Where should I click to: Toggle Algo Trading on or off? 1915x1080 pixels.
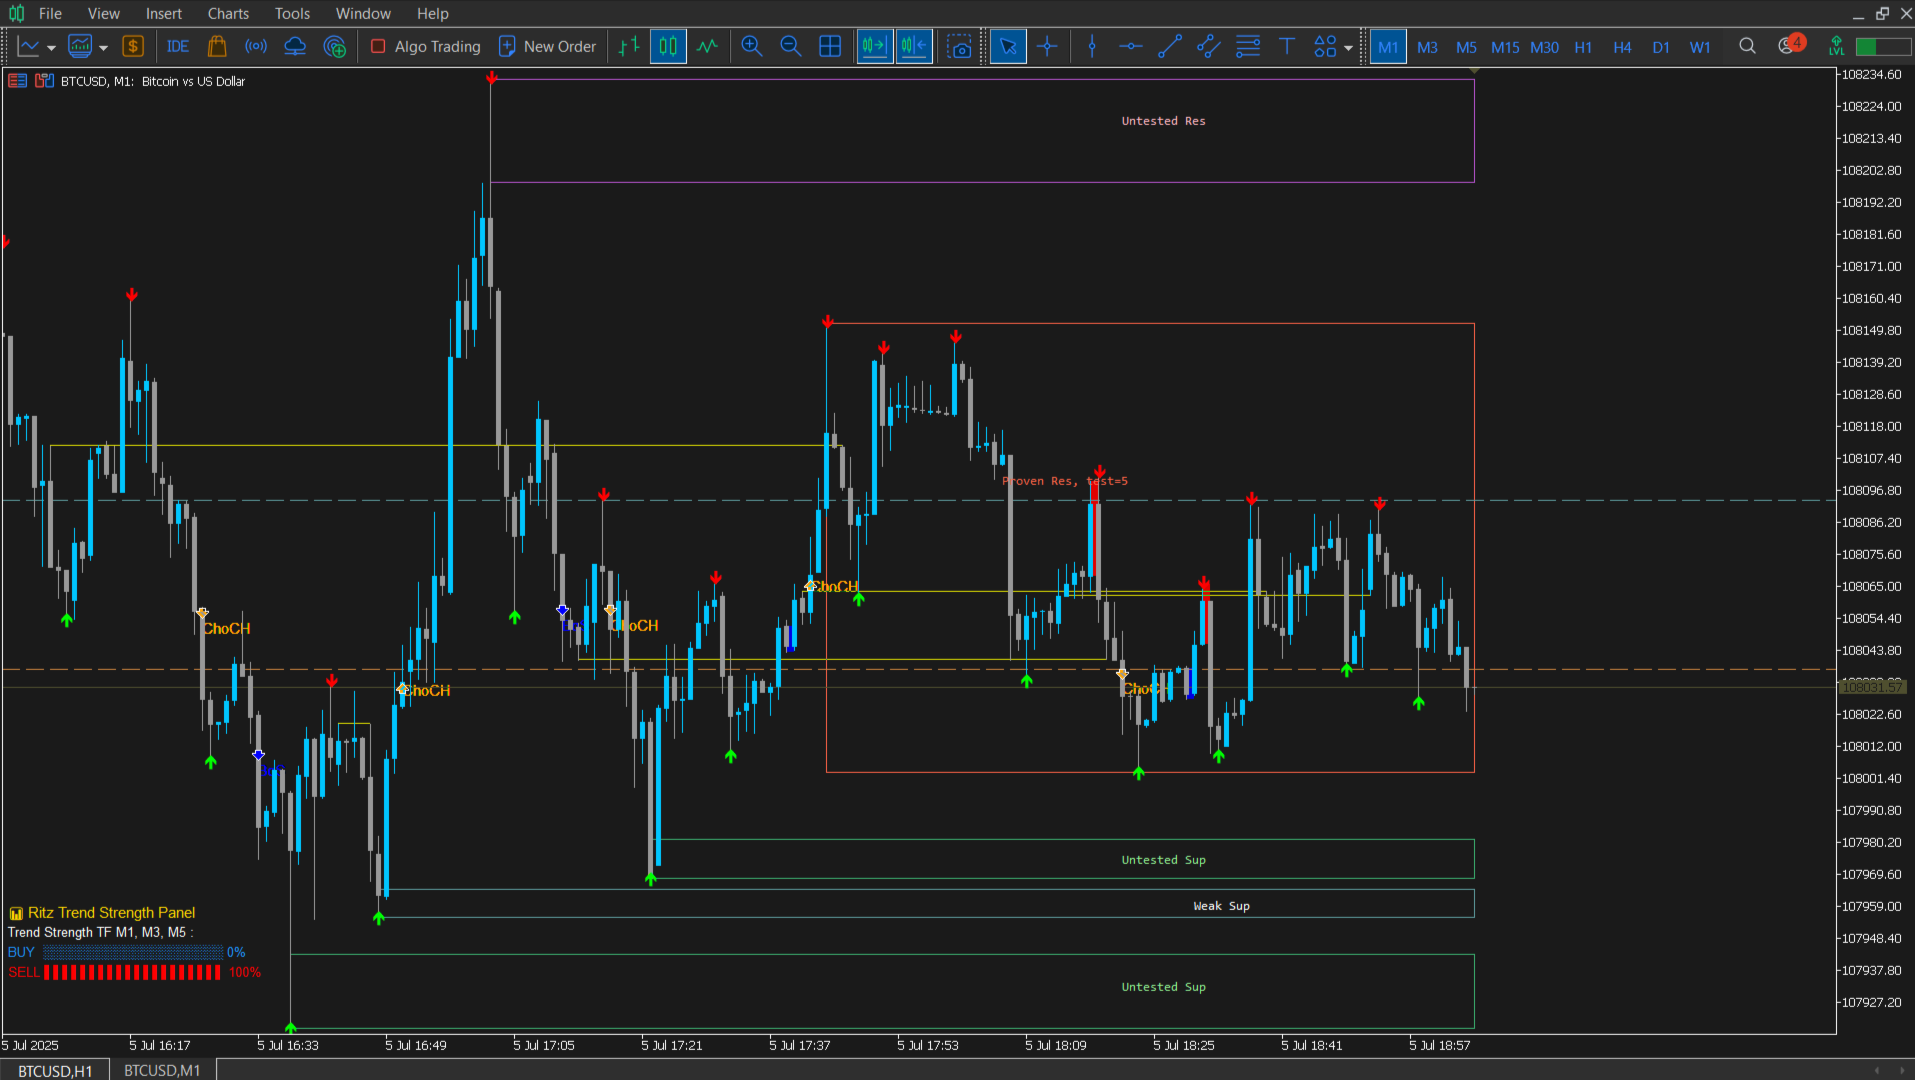click(x=426, y=47)
